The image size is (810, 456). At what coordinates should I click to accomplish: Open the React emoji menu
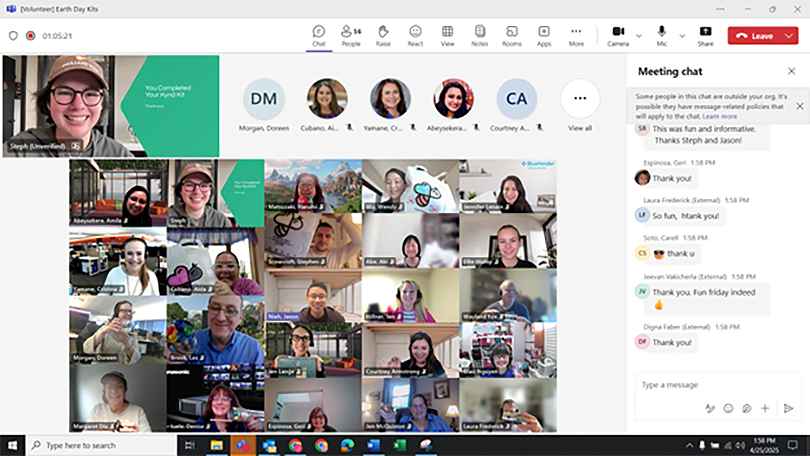point(415,35)
